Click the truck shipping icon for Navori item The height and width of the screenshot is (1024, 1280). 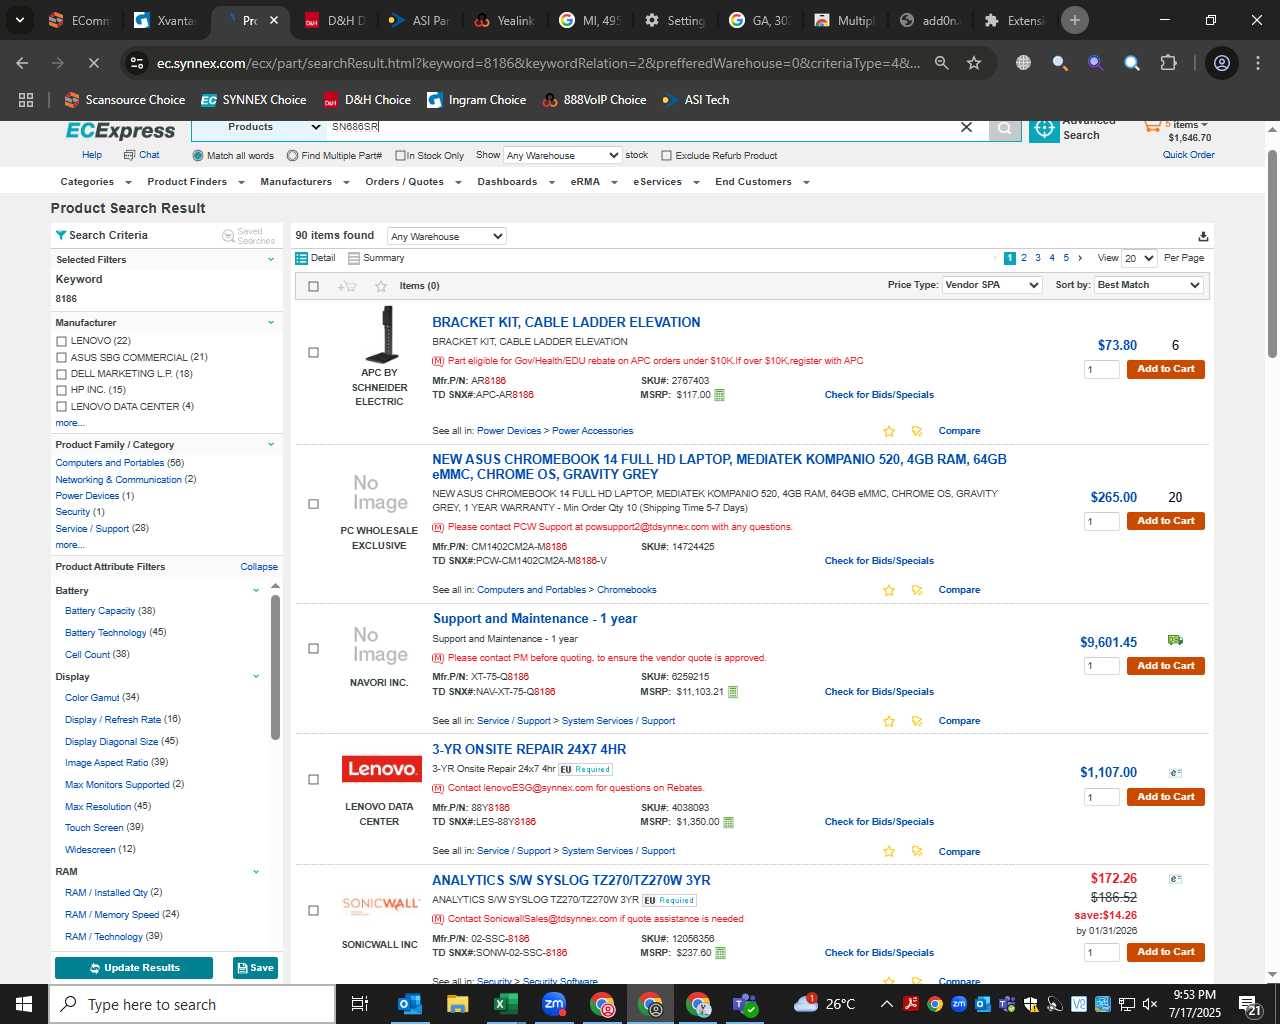(x=1175, y=640)
